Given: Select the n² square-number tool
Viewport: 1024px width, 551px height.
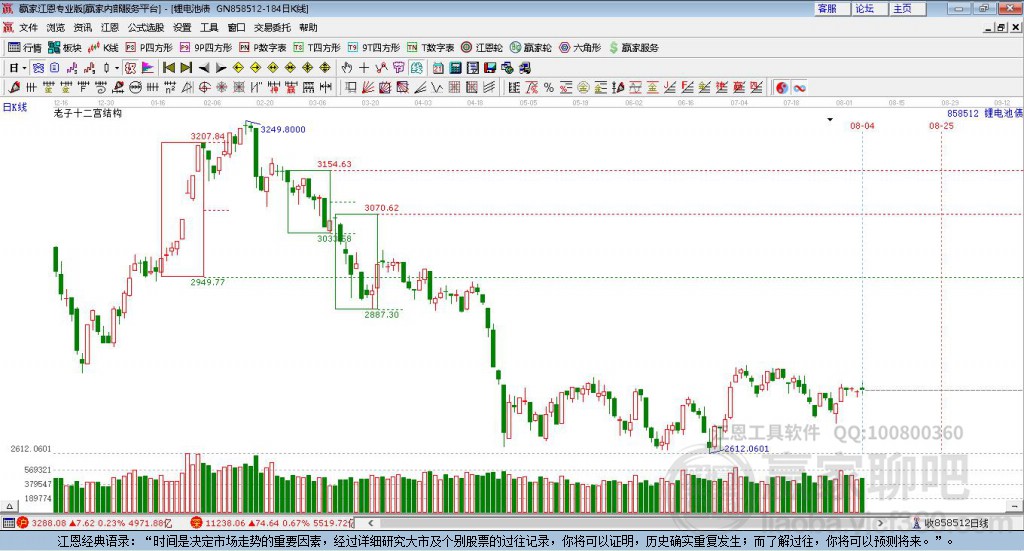Looking at the screenshot, I should pos(170,87).
